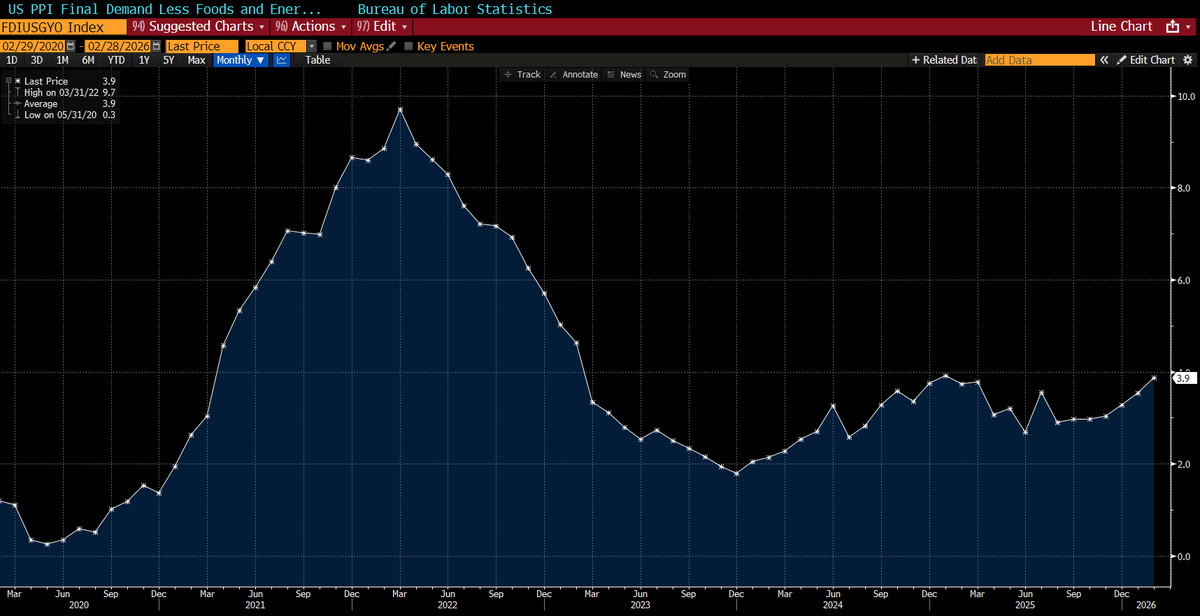This screenshot has width=1200, height=616.
Task: Expand the Actions menu
Action: click(x=310, y=26)
